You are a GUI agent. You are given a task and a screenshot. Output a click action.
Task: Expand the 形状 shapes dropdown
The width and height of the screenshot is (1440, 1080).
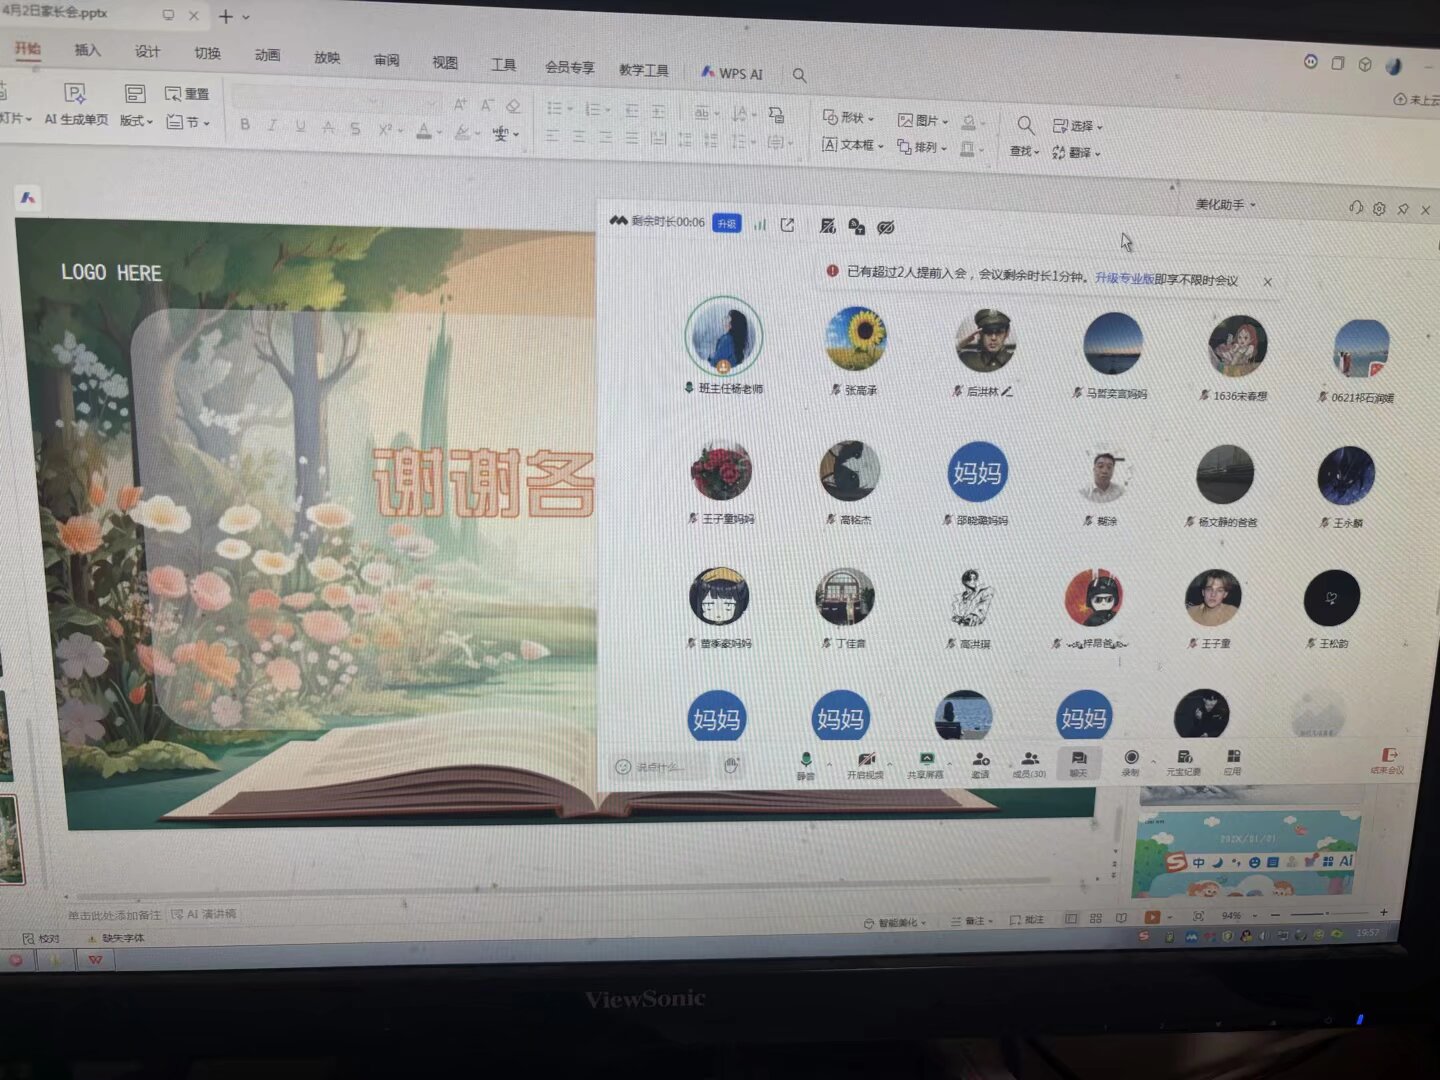point(849,118)
